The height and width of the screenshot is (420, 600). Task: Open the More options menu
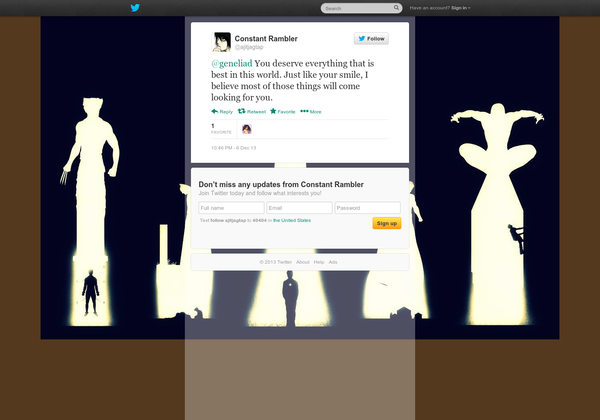coord(311,112)
